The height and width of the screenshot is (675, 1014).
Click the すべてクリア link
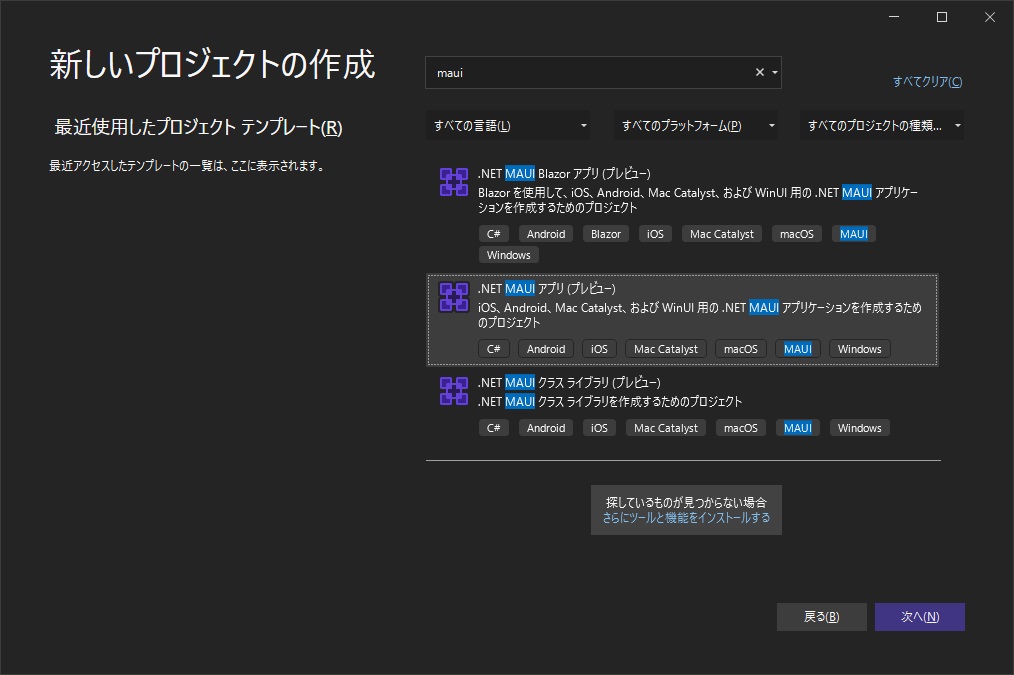(927, 81)
